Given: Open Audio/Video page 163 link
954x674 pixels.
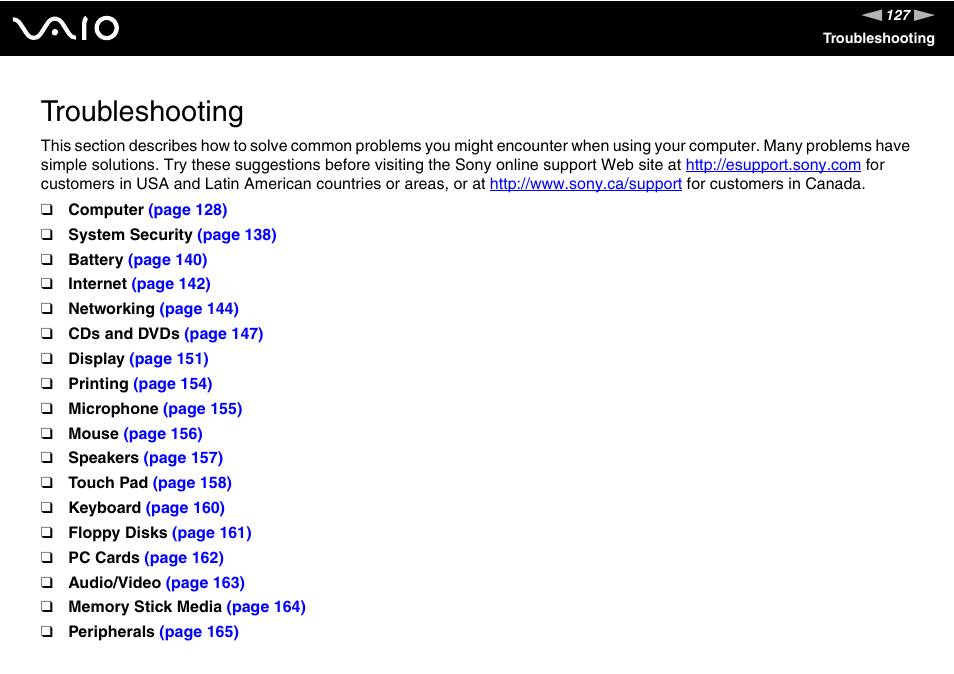Looking at the screenshot, I should click(x=205, y=583).
